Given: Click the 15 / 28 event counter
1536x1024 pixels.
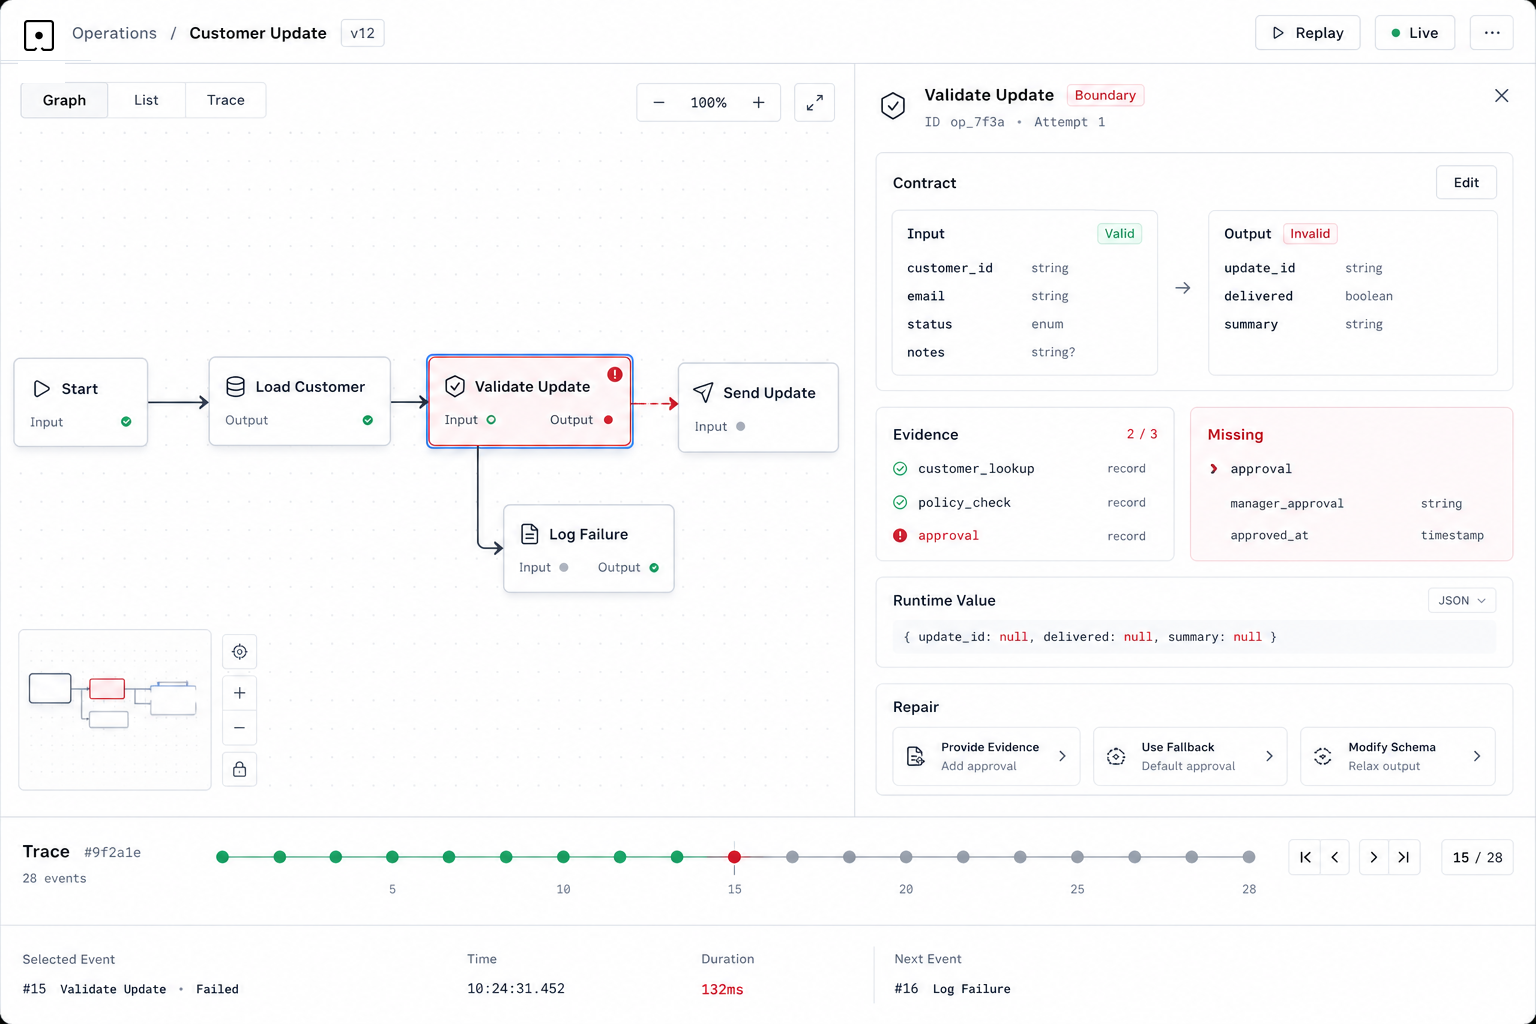Looking at the screenshot, I should pos(1477,857).
